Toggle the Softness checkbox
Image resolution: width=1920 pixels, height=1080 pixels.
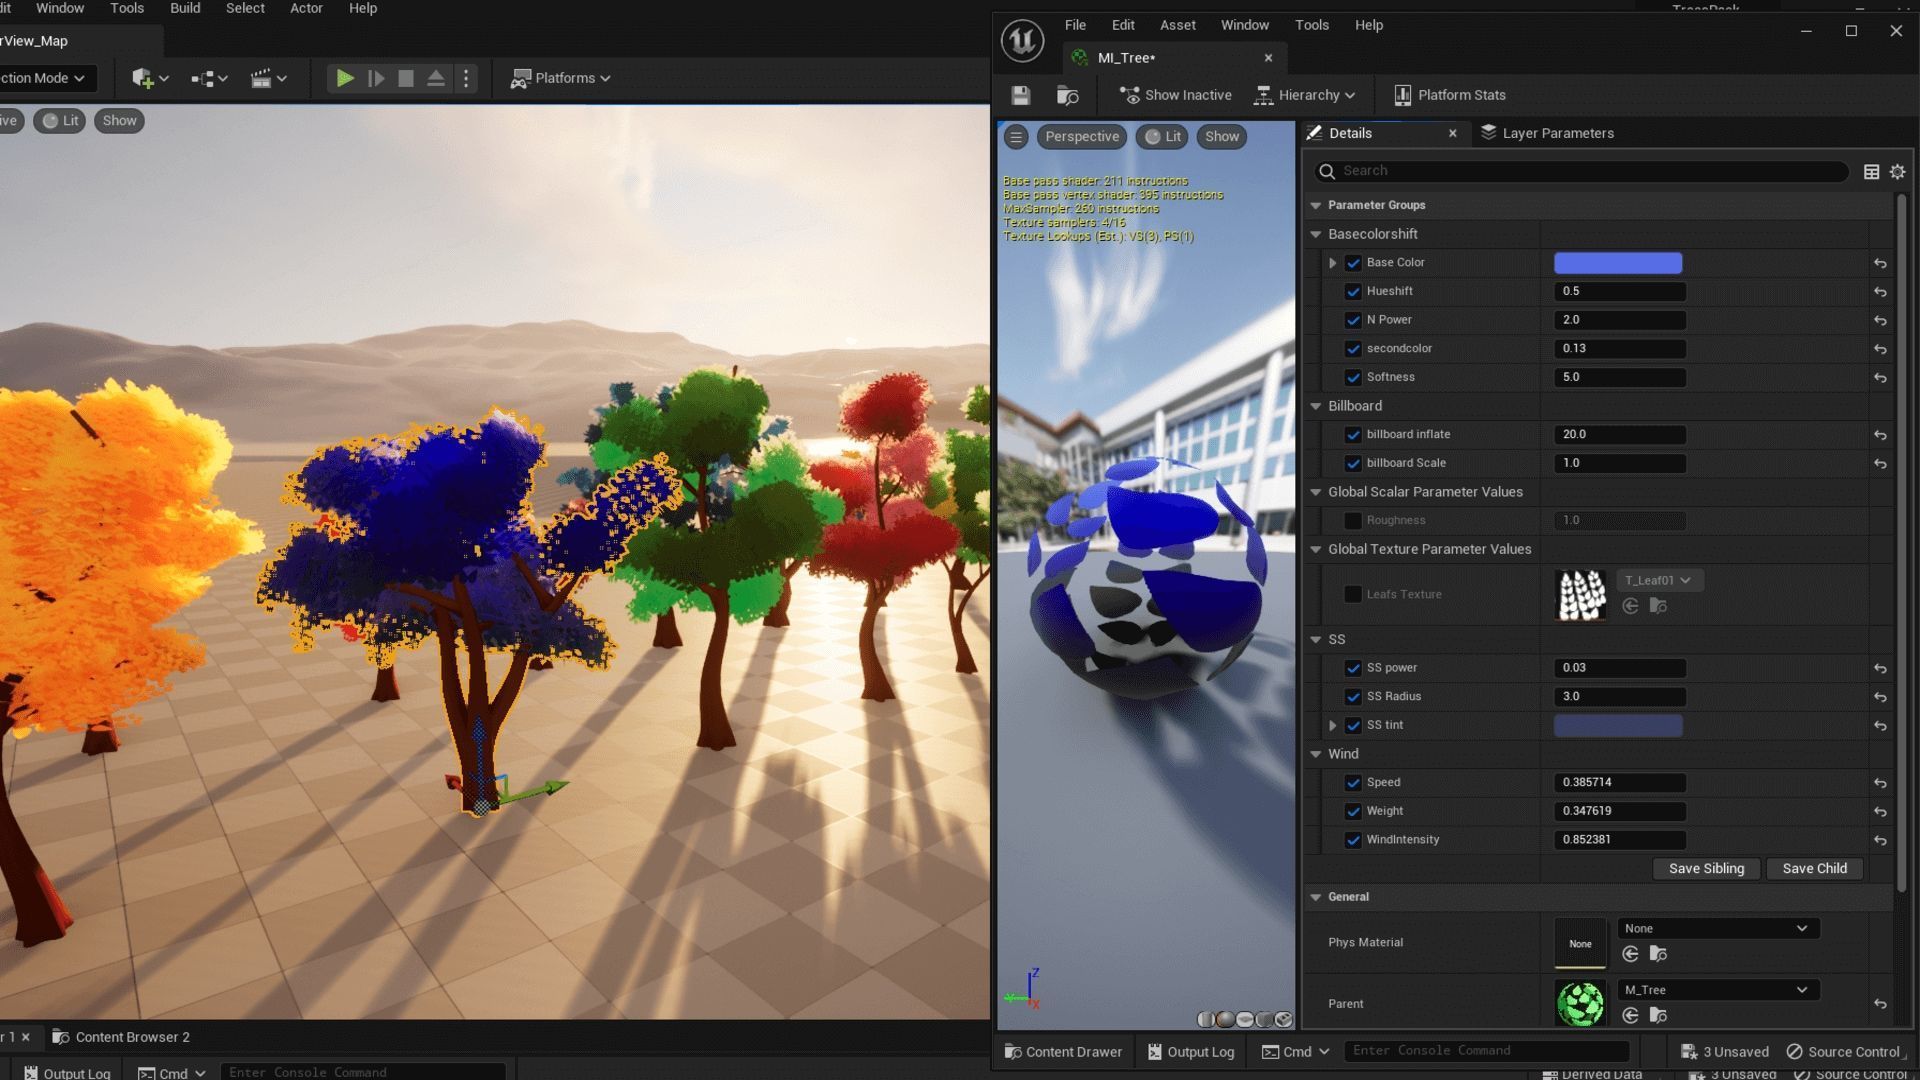point(1353,378)
